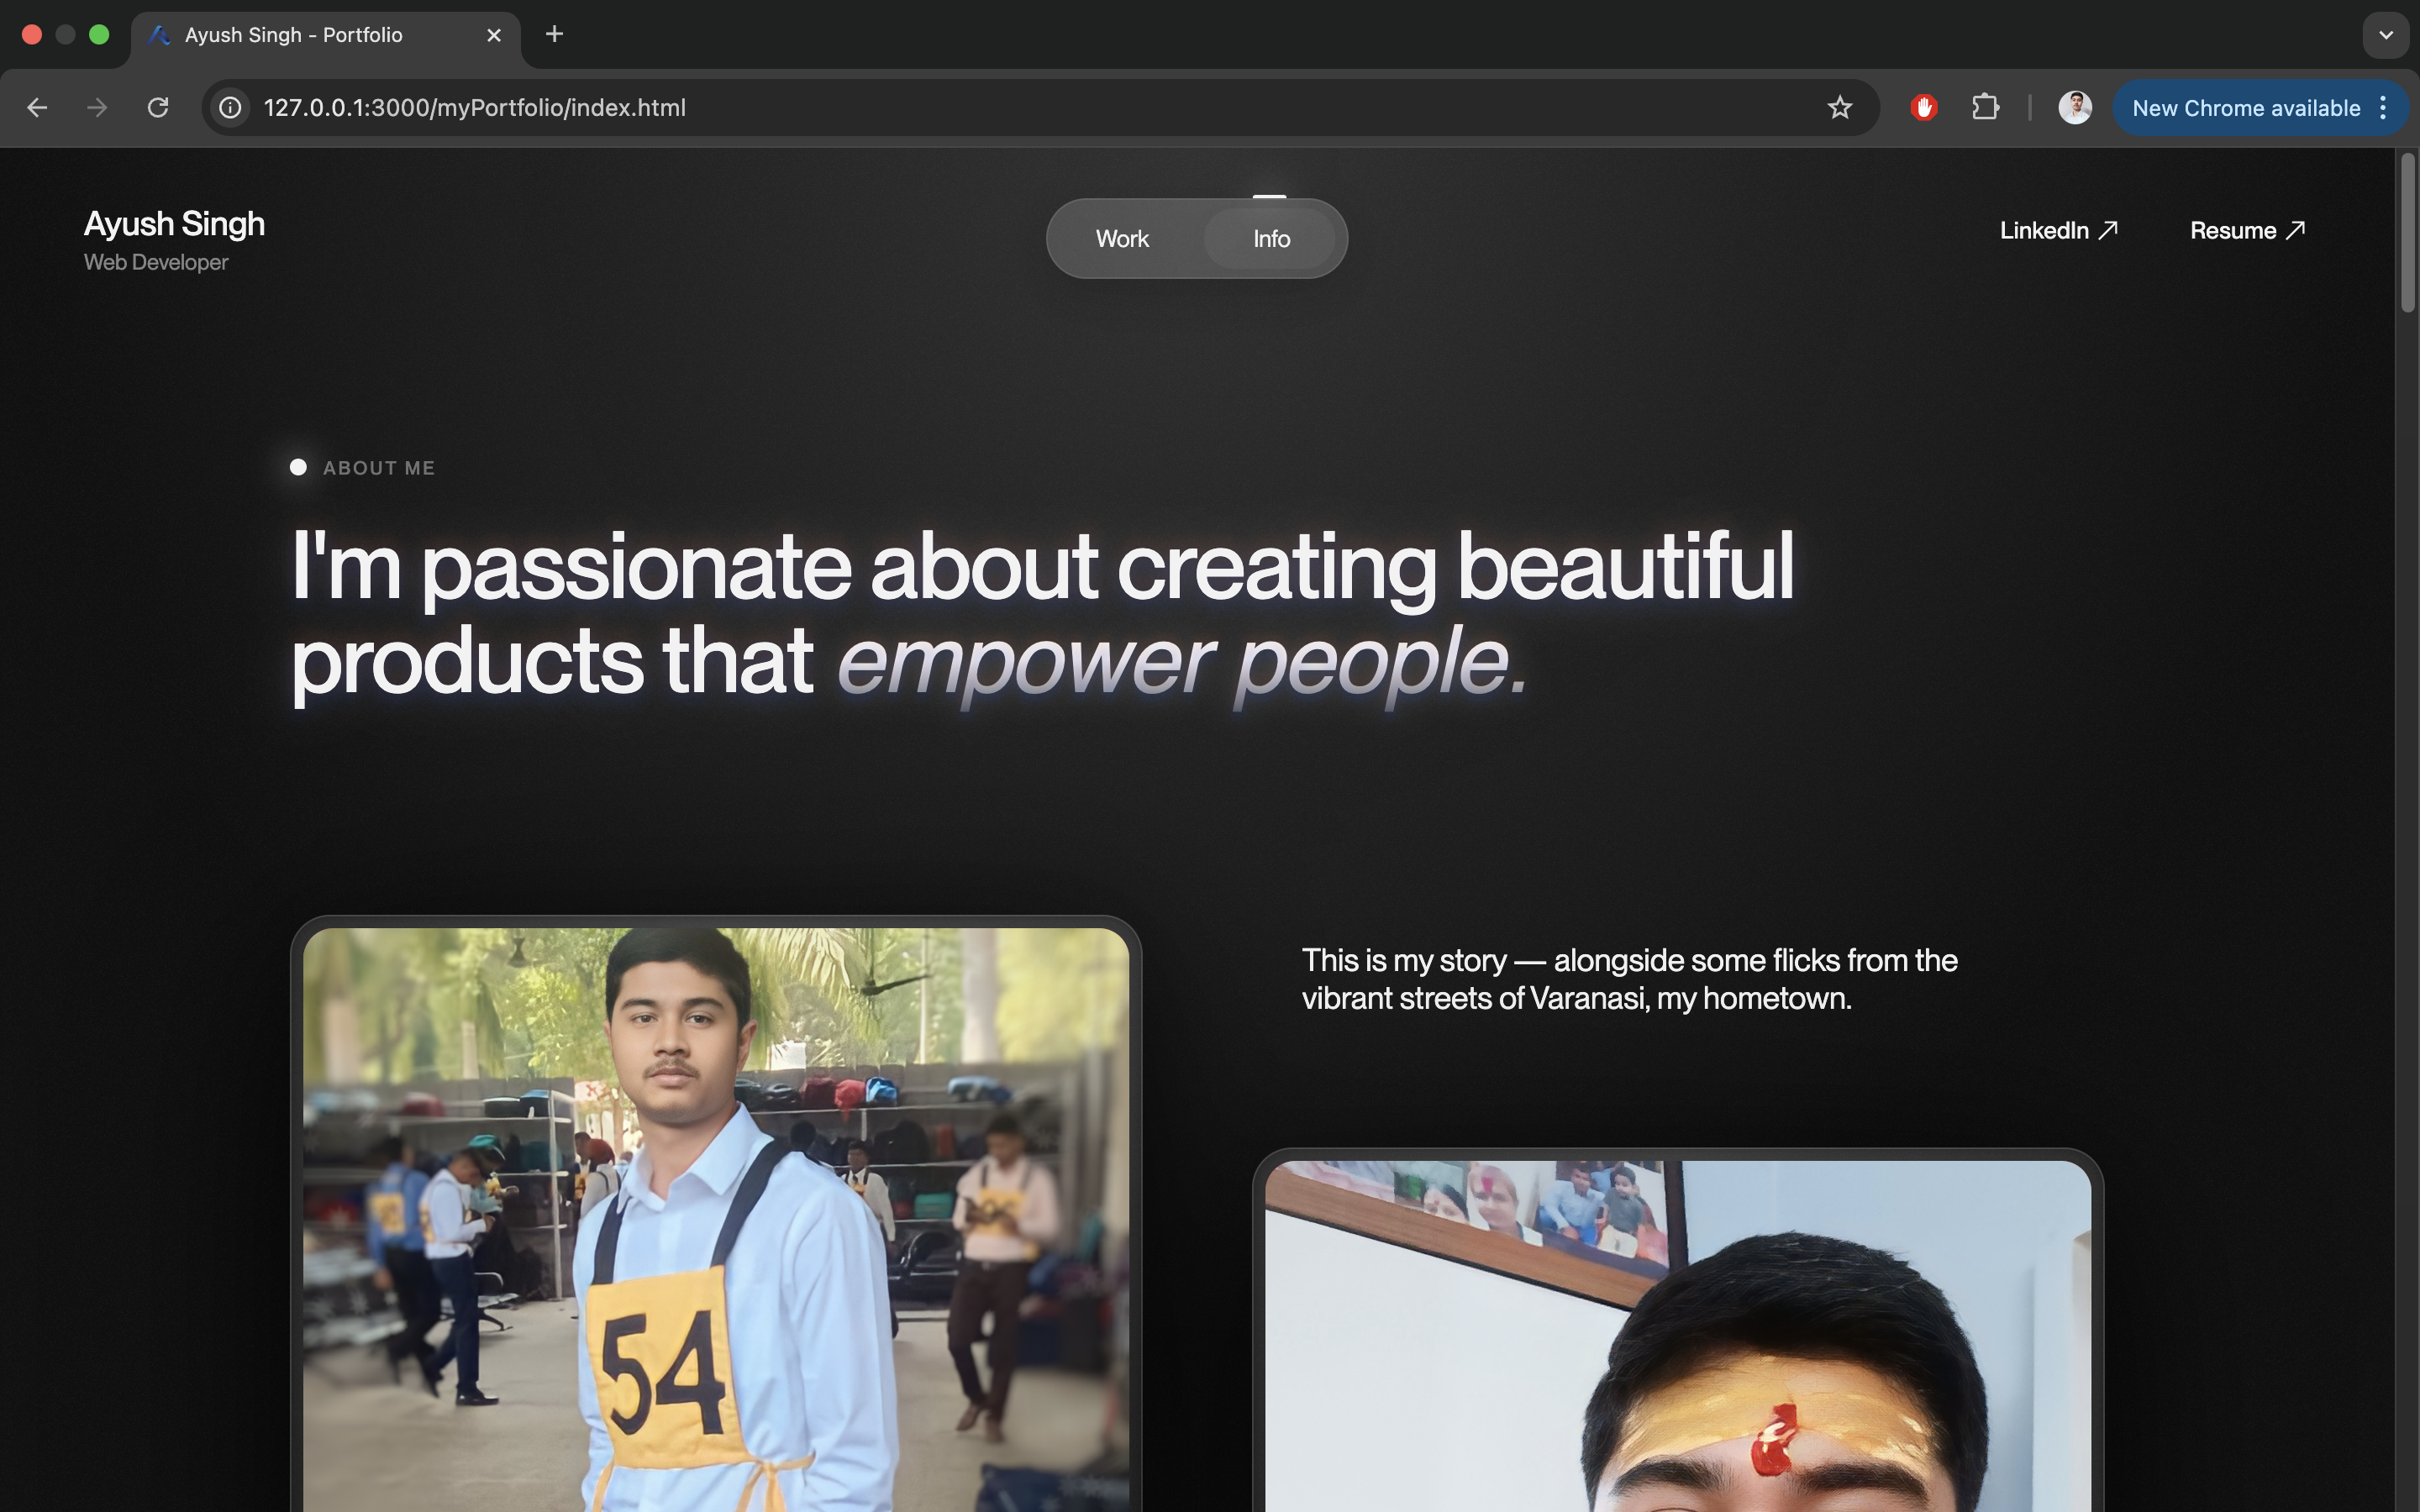2420x1512 pixels.
Task: Click the photo with number 54 bib
Action: 716,1220
